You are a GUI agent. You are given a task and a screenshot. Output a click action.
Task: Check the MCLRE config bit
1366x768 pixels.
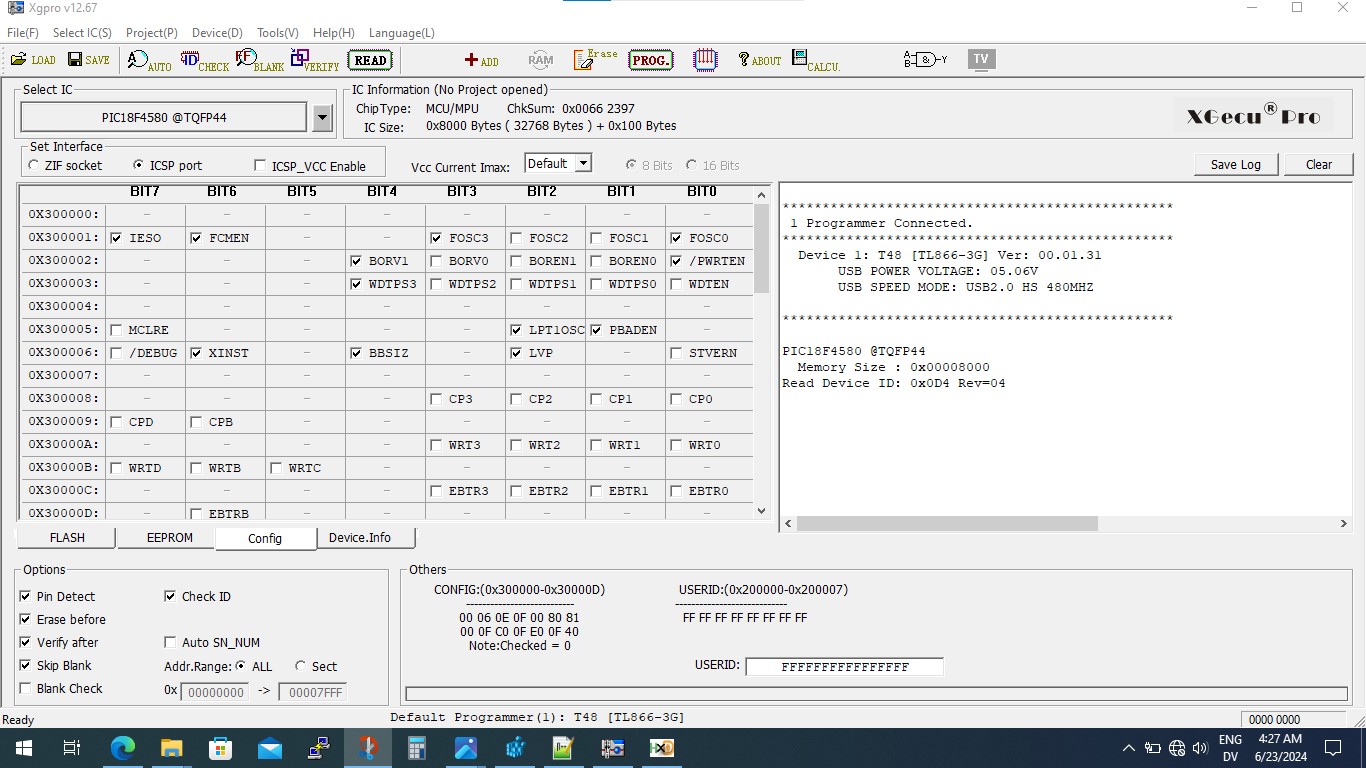click(x=117, y=330)
